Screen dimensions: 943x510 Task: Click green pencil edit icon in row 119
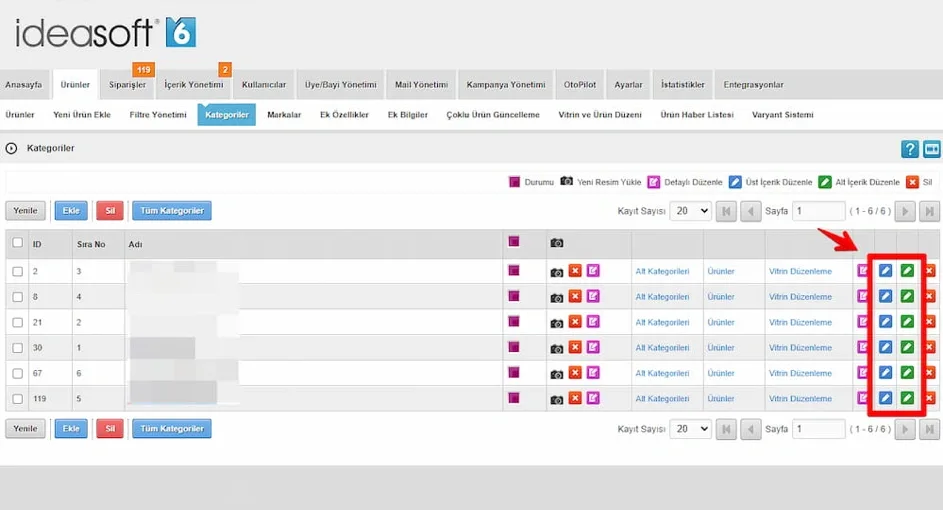click(x=907, y=398)
